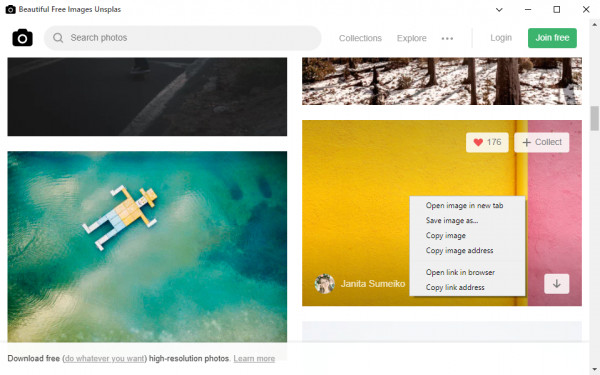This screenshot has height=375, width=600.
Task: Click the do whatever you want link
Action: 104,359
